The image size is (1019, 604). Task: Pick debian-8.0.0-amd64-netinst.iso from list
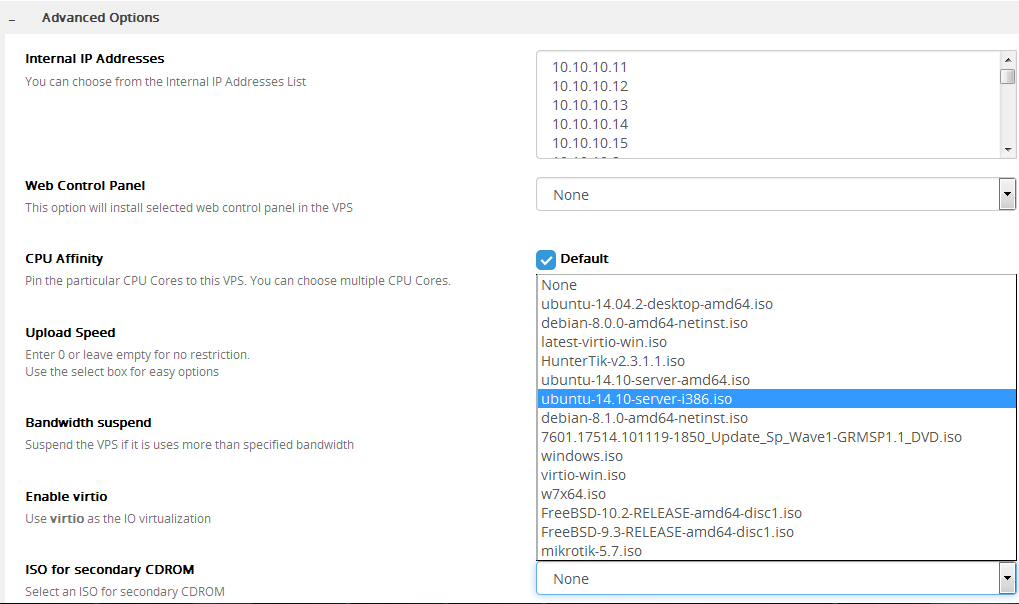644,323
